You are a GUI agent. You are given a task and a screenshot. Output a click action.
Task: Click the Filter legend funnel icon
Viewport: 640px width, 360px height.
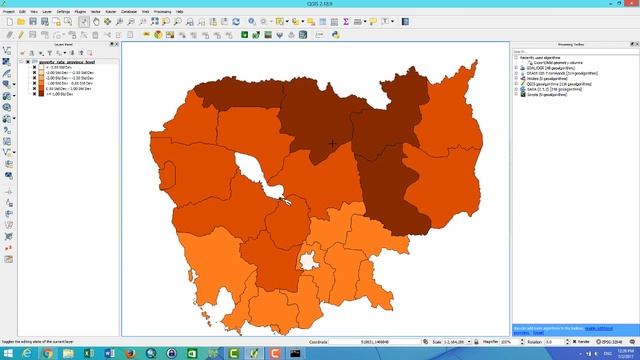pos(50,53)
